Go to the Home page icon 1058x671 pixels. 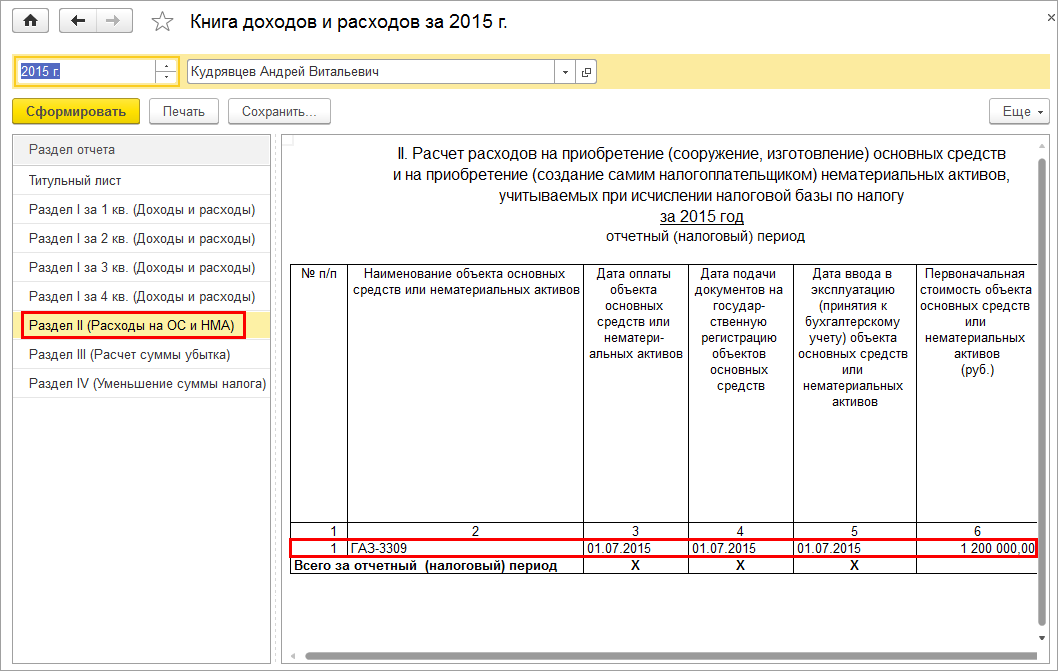click(x=30, y=21)
